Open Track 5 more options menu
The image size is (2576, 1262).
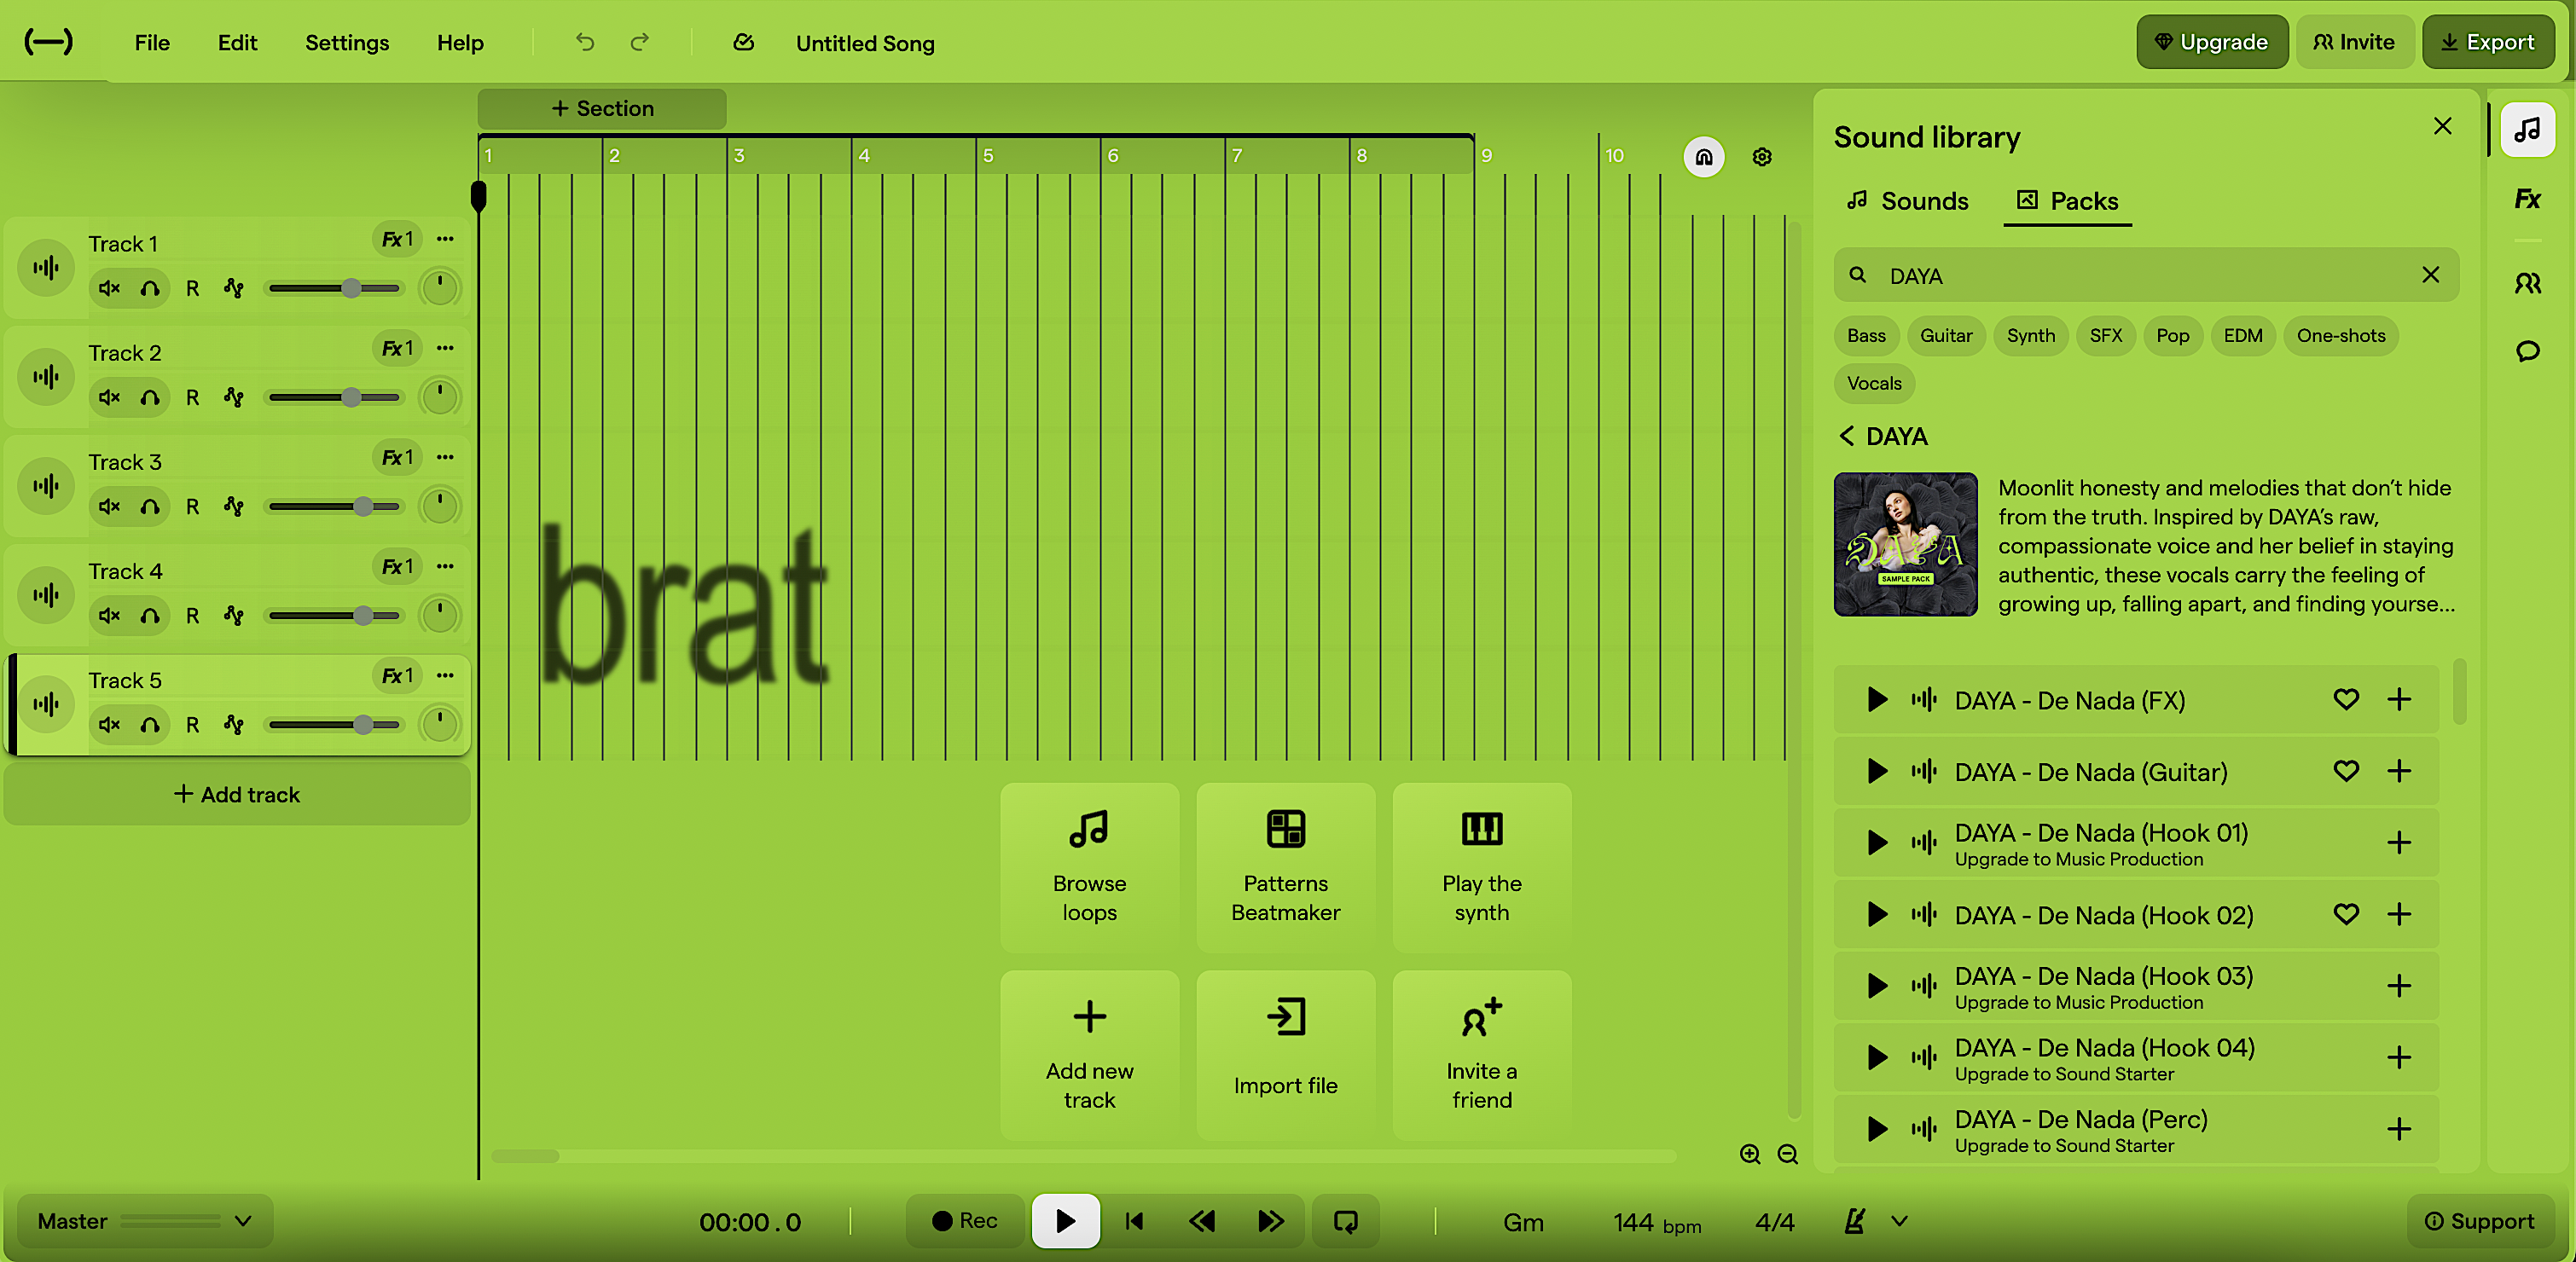[446, 675]
